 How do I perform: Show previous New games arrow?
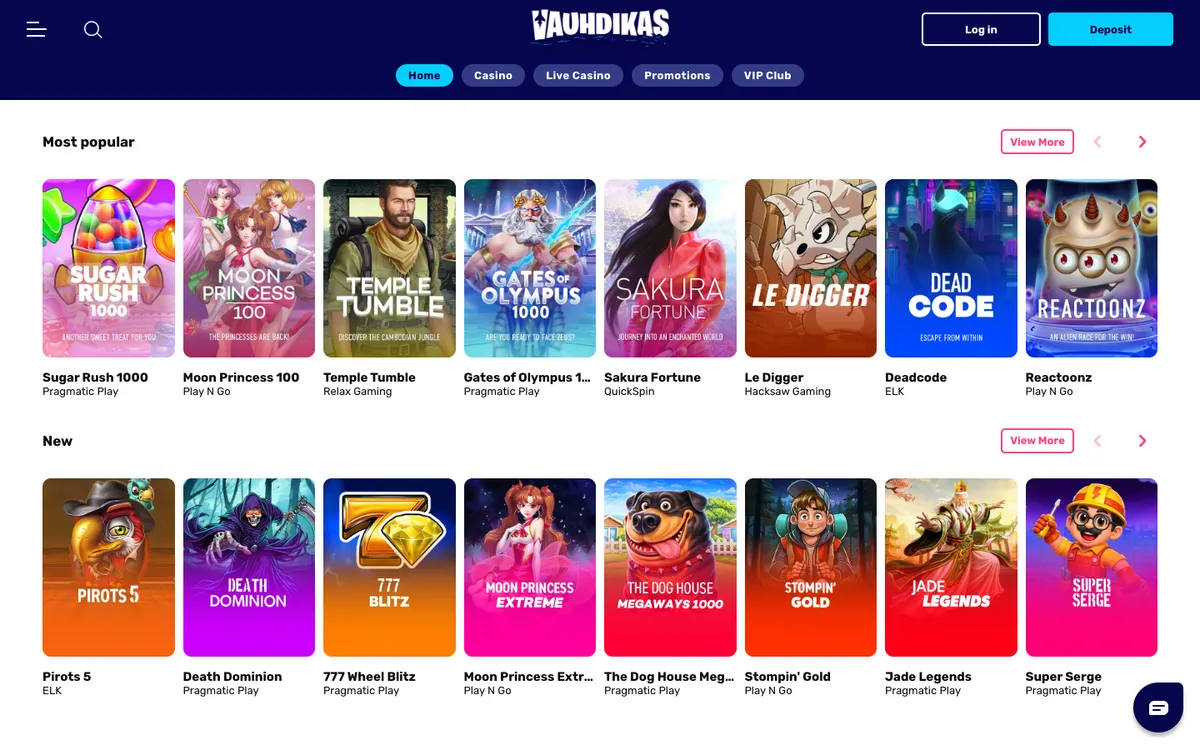[1097, 441]
